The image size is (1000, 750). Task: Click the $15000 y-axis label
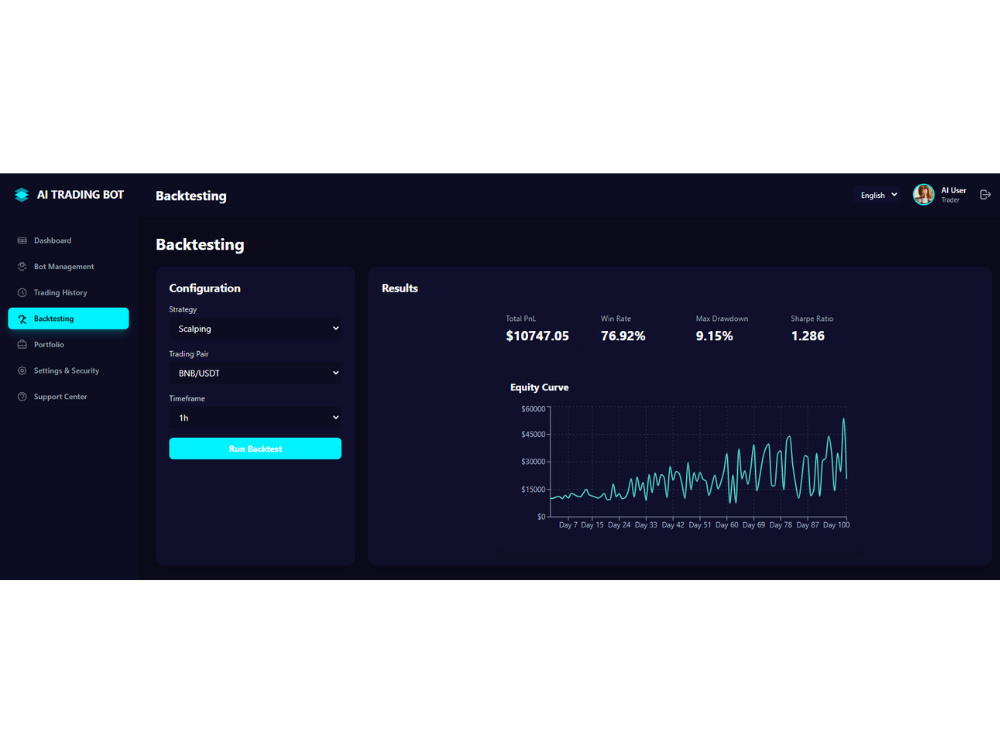coord(533,490)
